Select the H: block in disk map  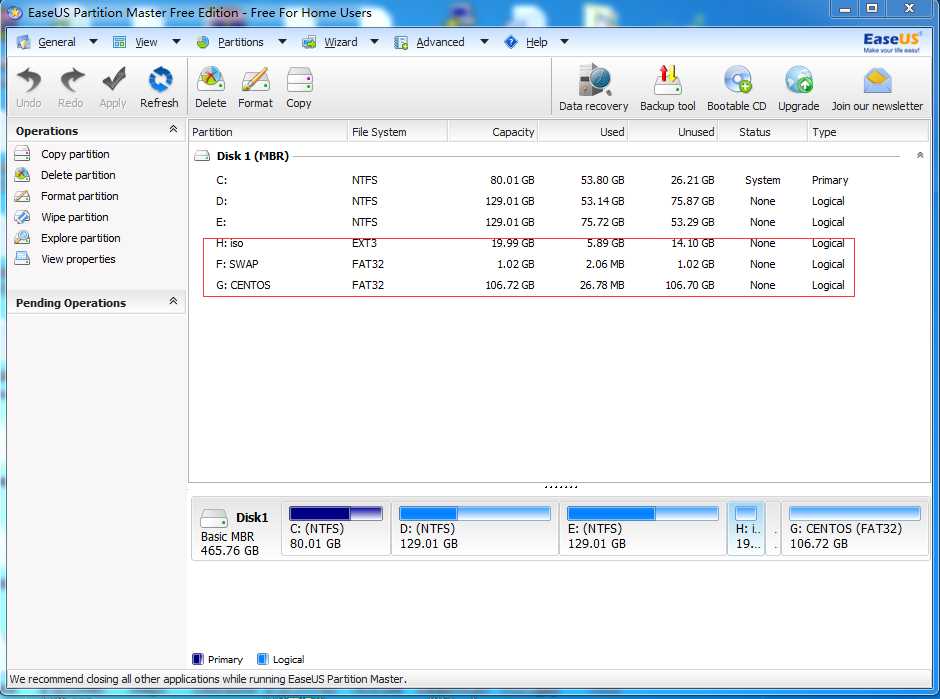pyautogui.click(x=746, y=529)
